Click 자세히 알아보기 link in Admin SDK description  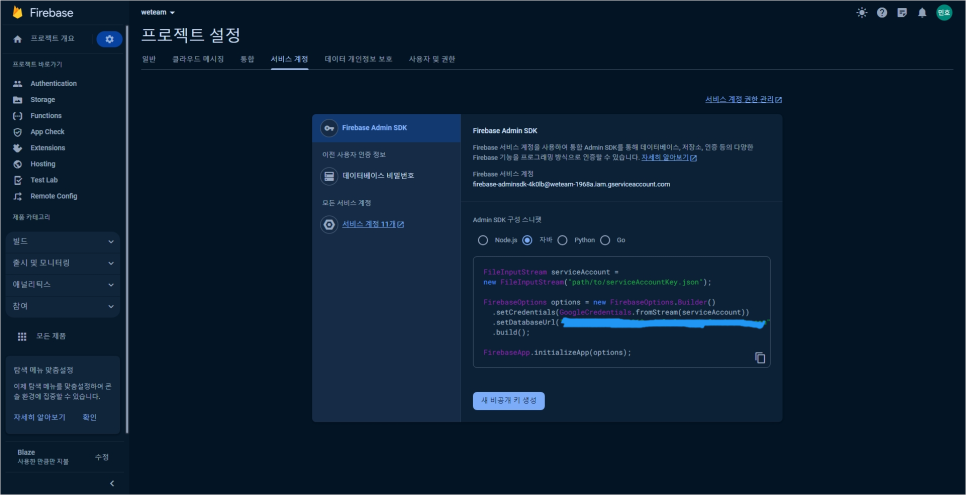[x=669, y=158]
